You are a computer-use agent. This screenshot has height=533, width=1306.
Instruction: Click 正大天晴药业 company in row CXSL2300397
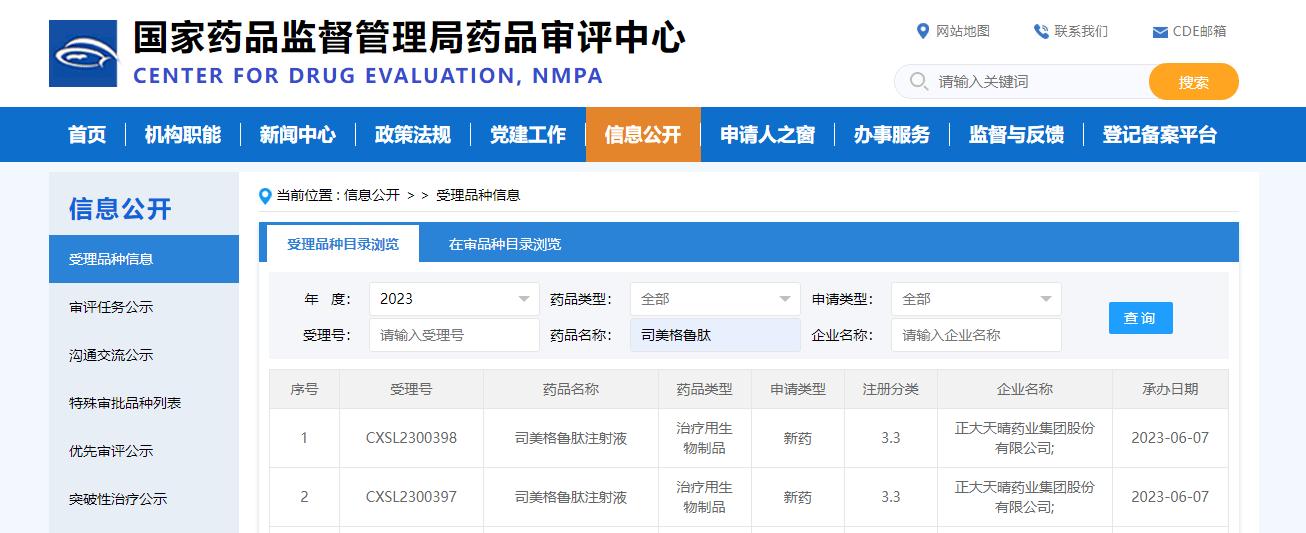[1025, 497]
